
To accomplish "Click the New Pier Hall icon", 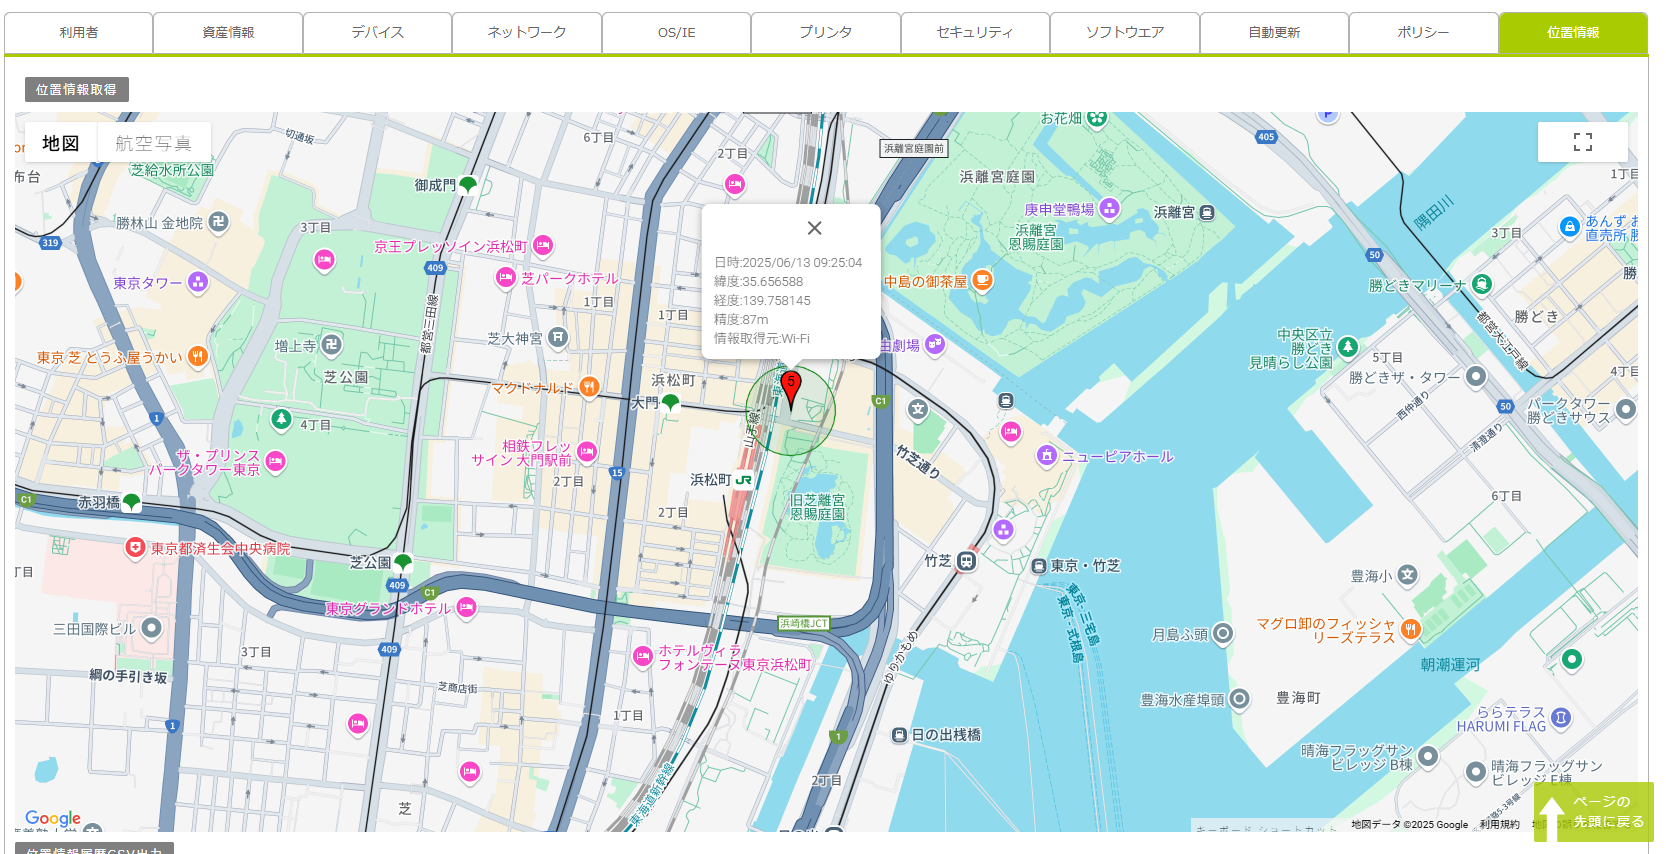I will pyautogui.click(x=1046, y=456).
